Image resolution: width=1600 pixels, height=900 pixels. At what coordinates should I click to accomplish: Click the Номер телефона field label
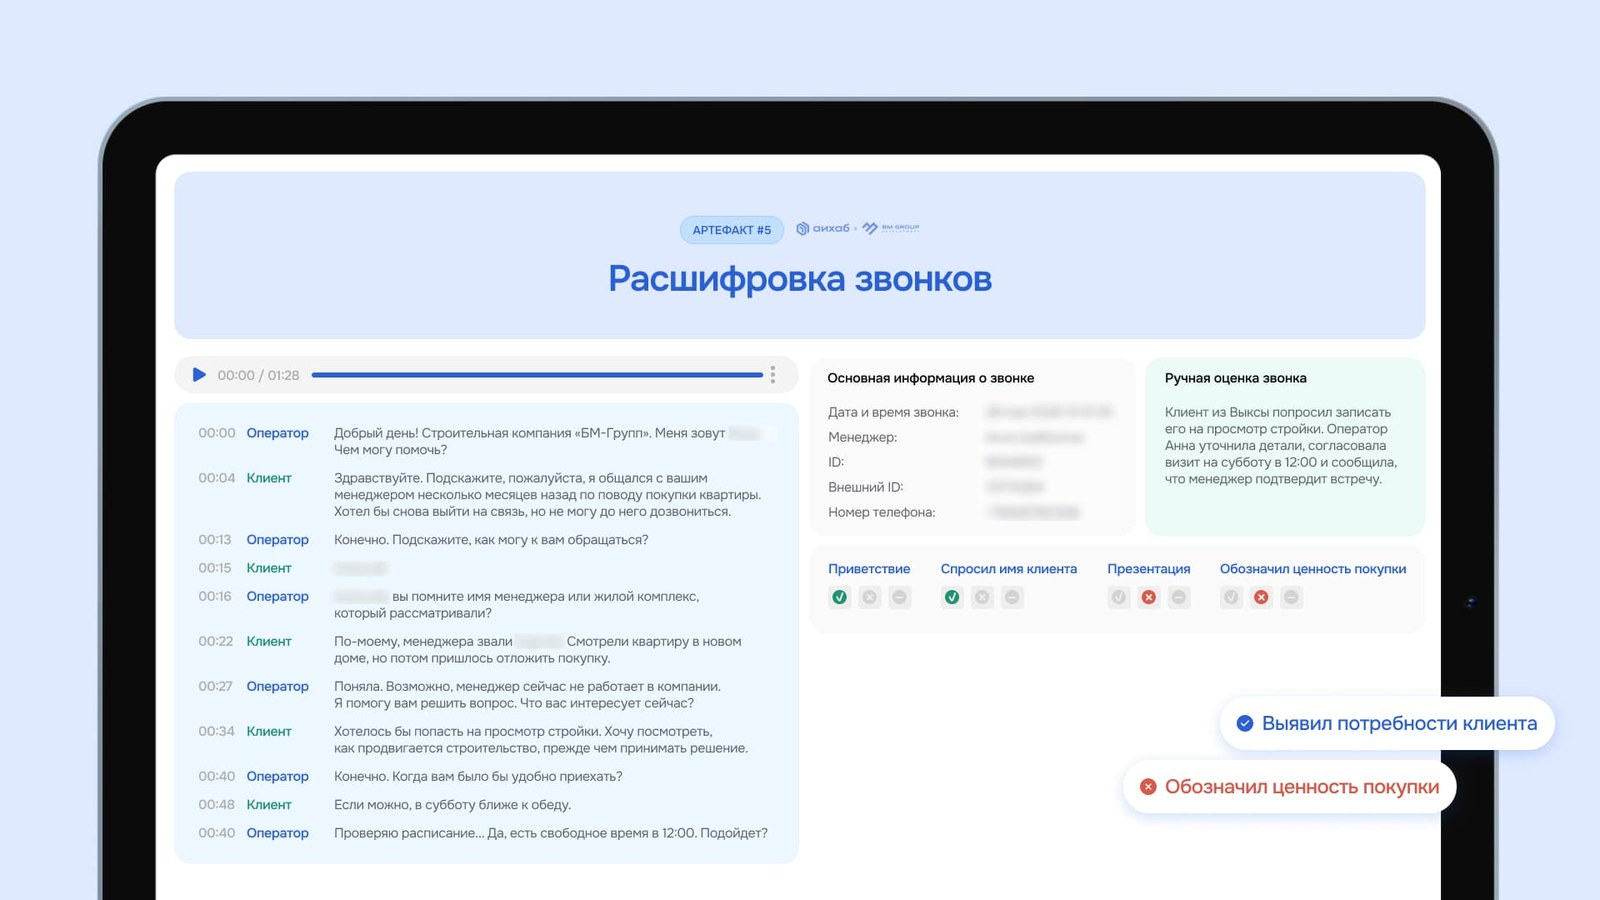click(882, 512)
